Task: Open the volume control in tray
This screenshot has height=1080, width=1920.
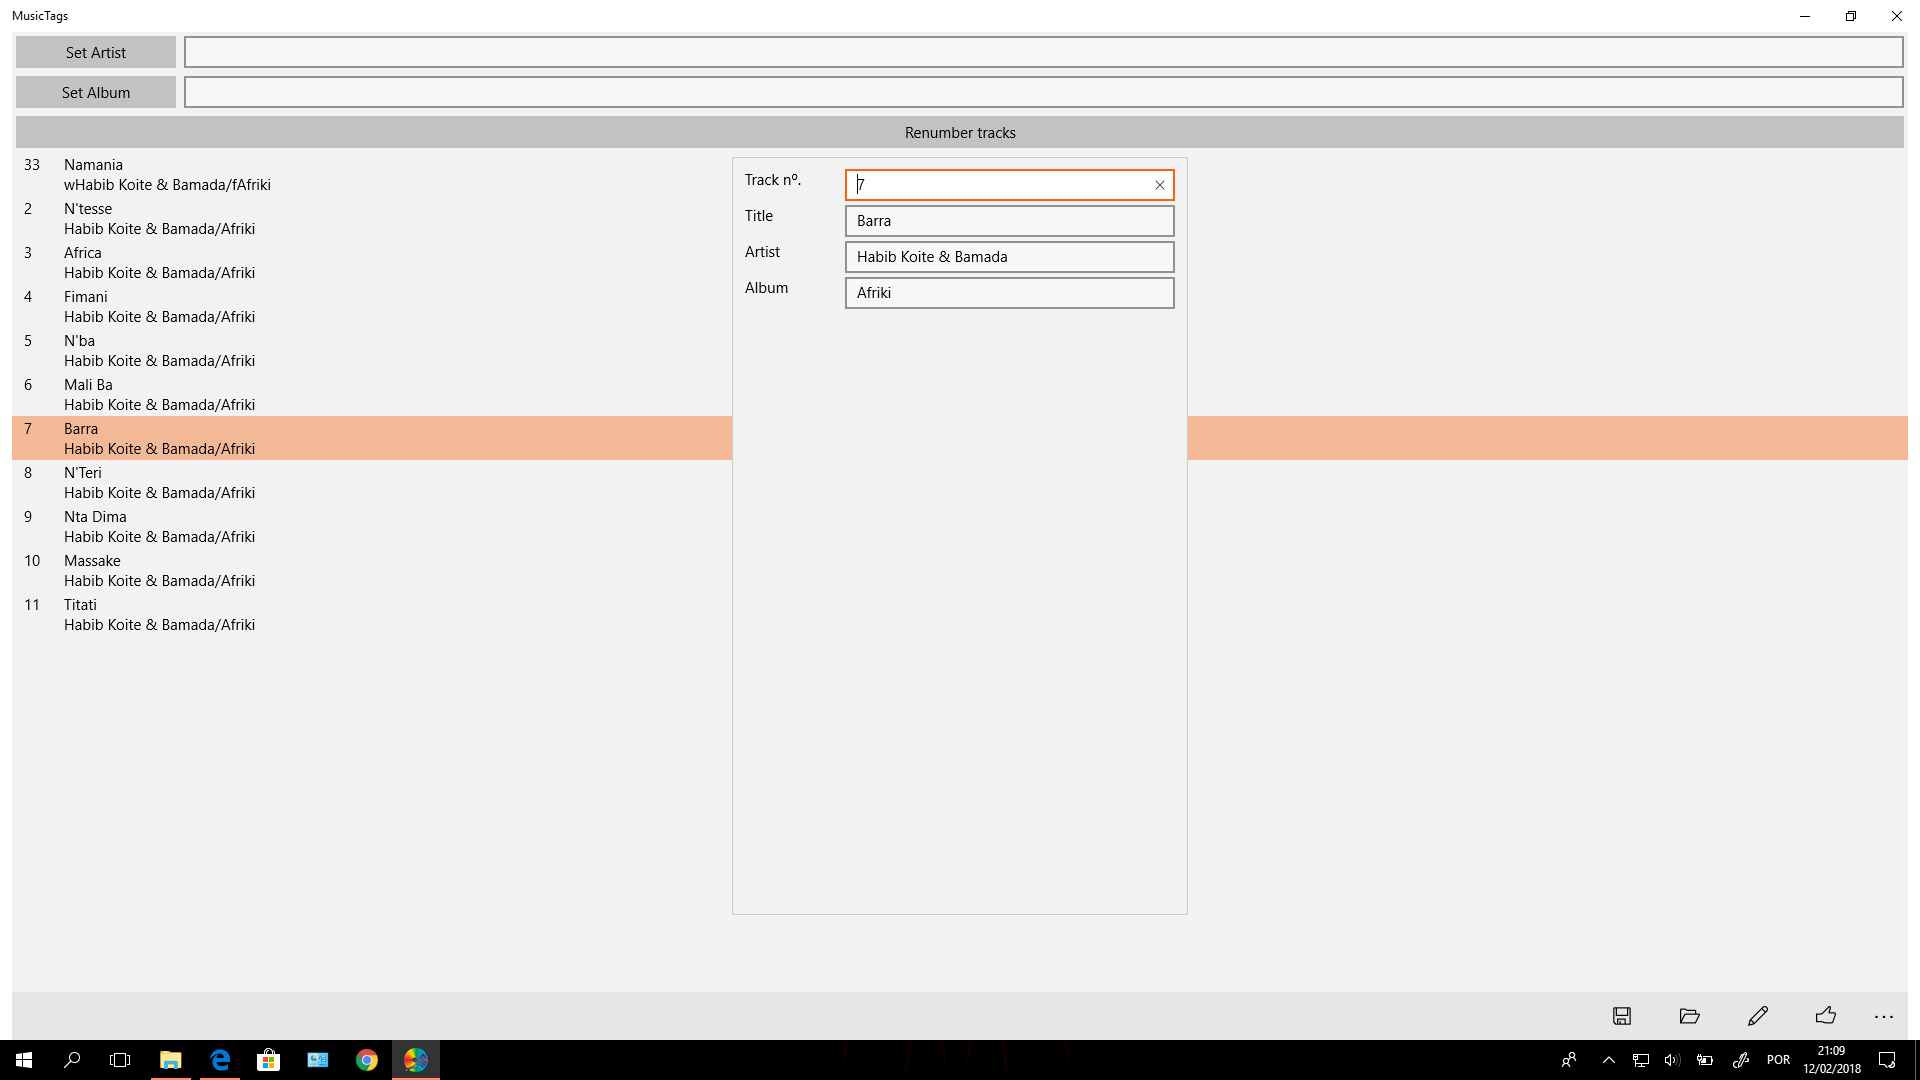Action: pos(1672,1060)
